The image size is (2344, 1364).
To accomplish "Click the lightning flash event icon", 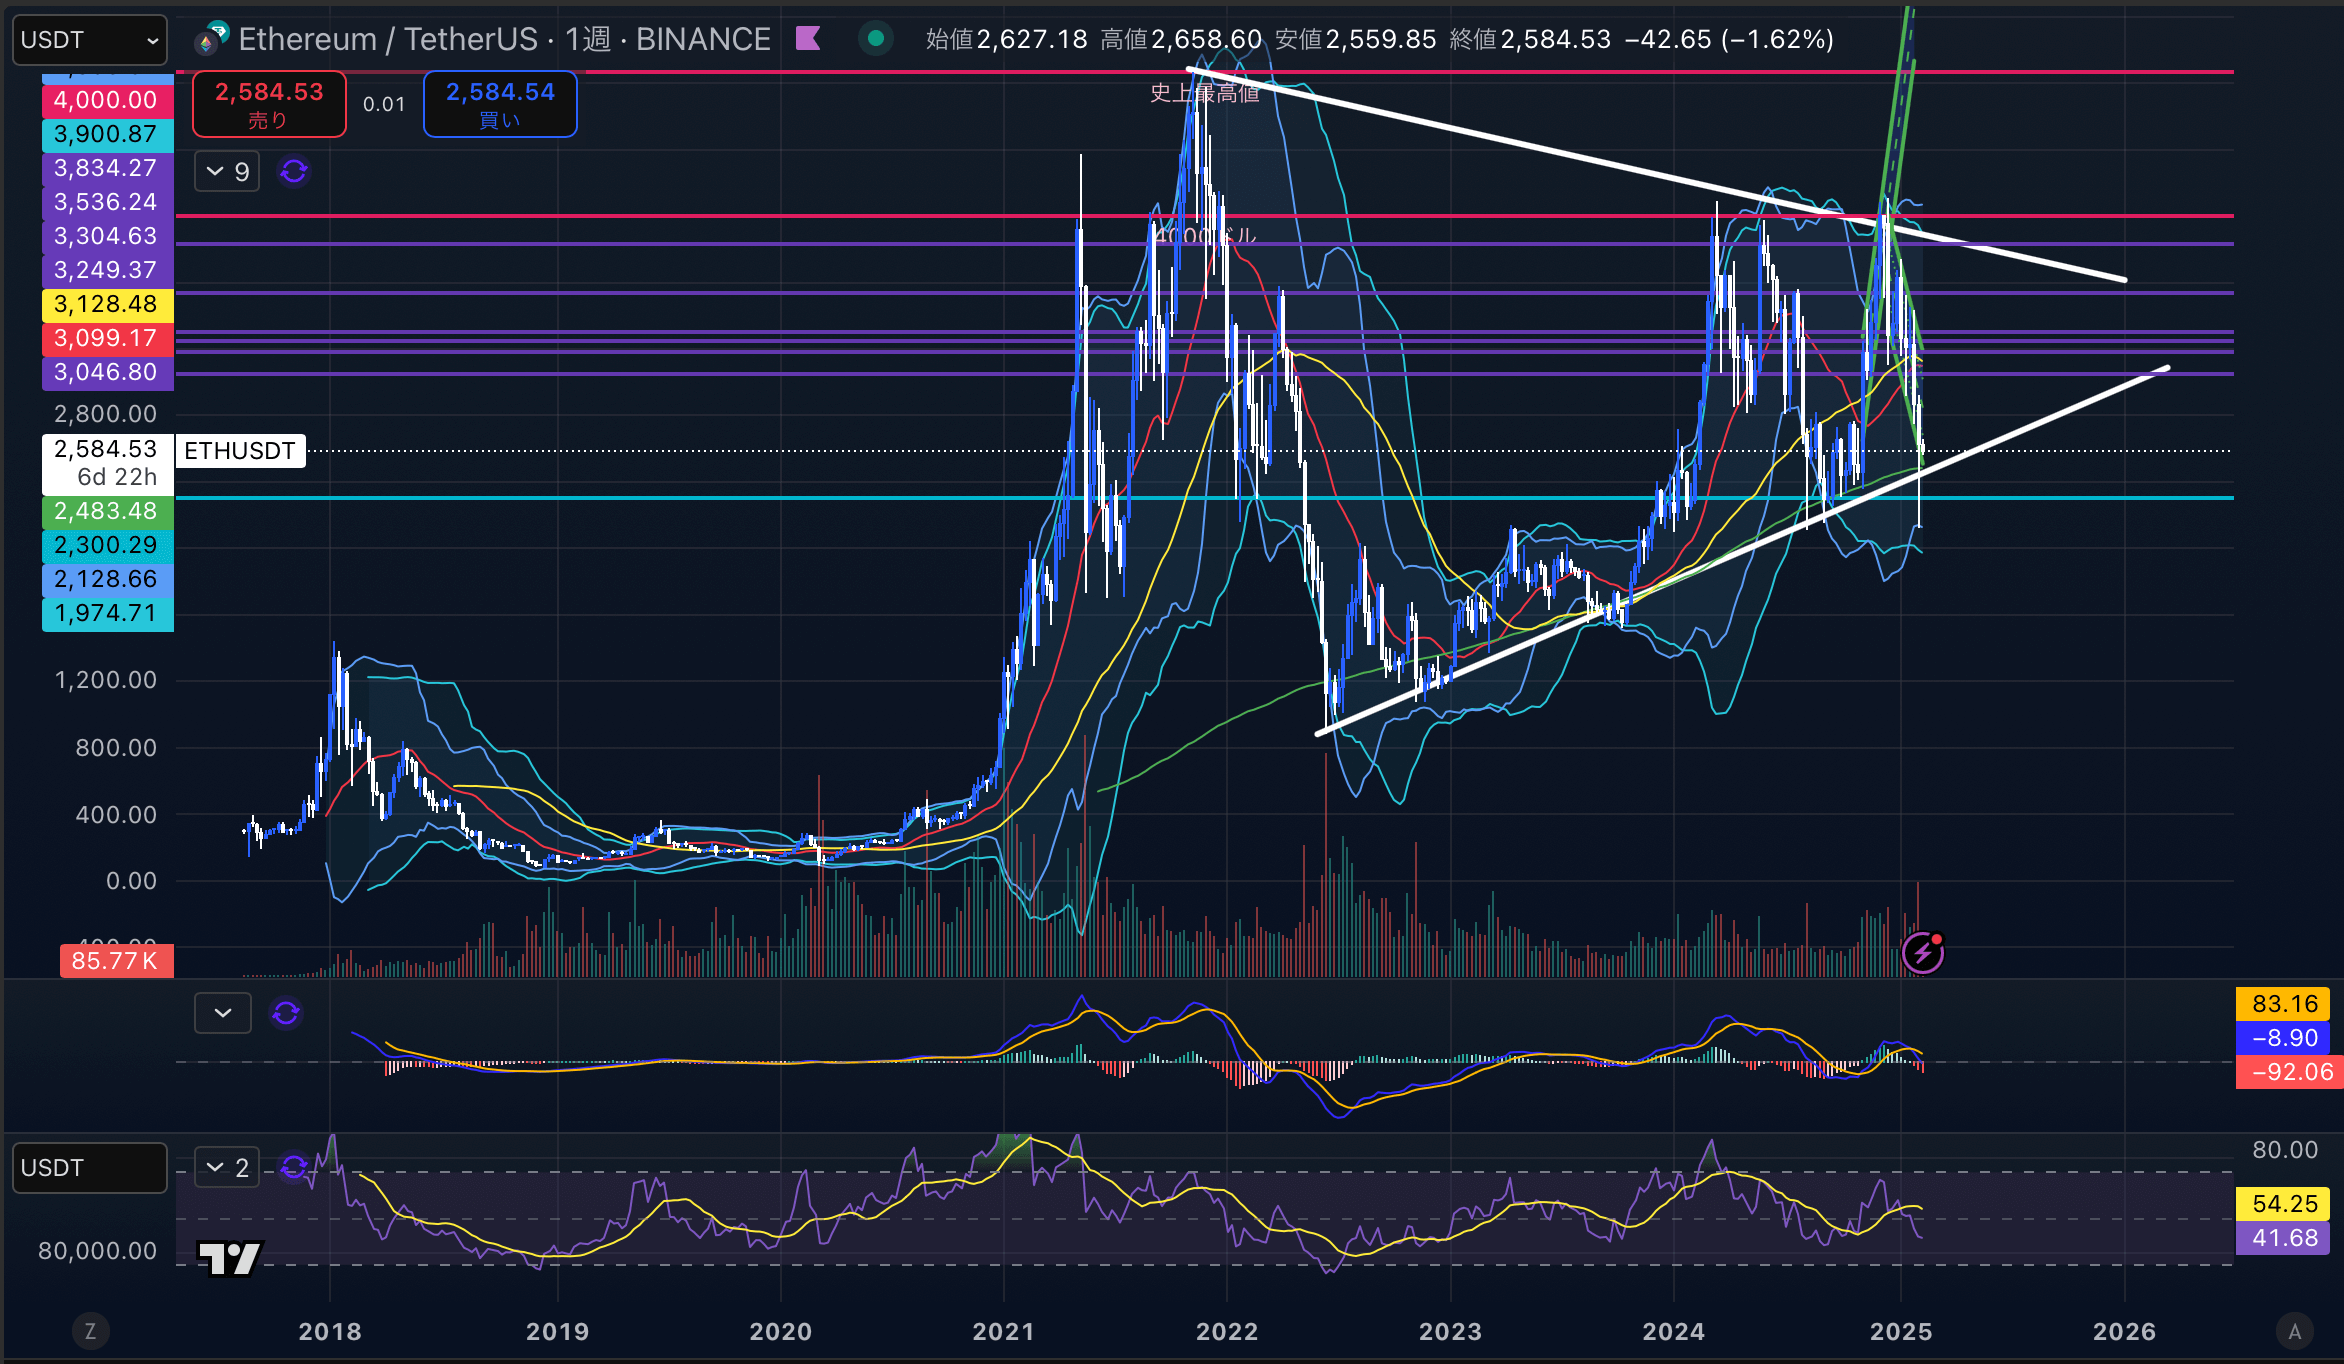I will tap(1923, 953).
